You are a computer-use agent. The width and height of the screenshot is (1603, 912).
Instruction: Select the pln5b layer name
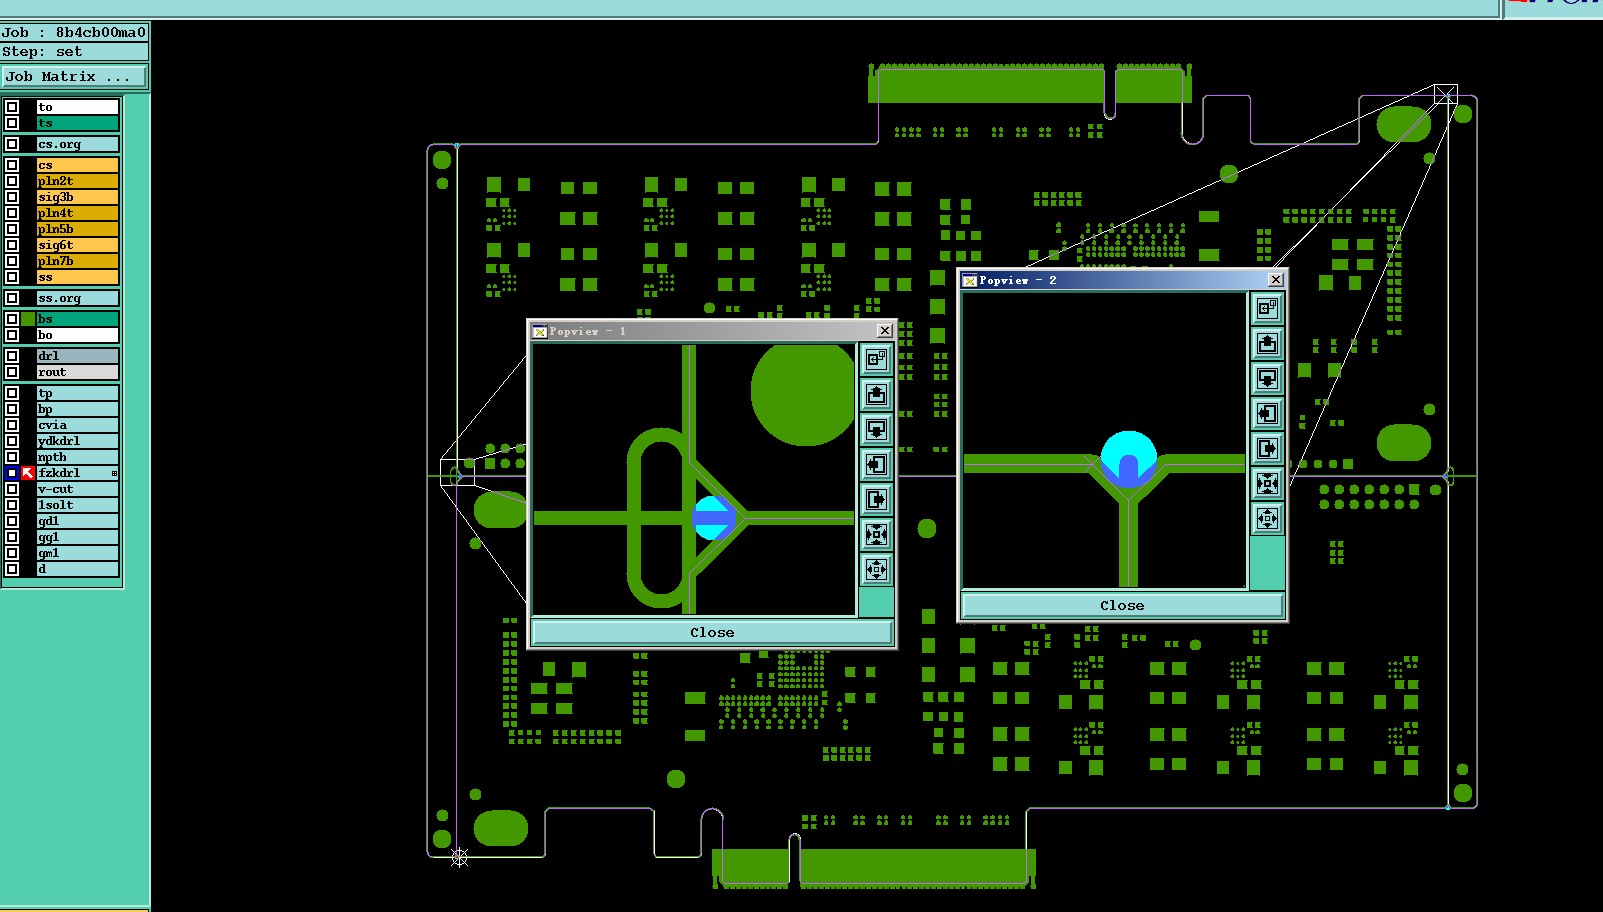point(77,229)
